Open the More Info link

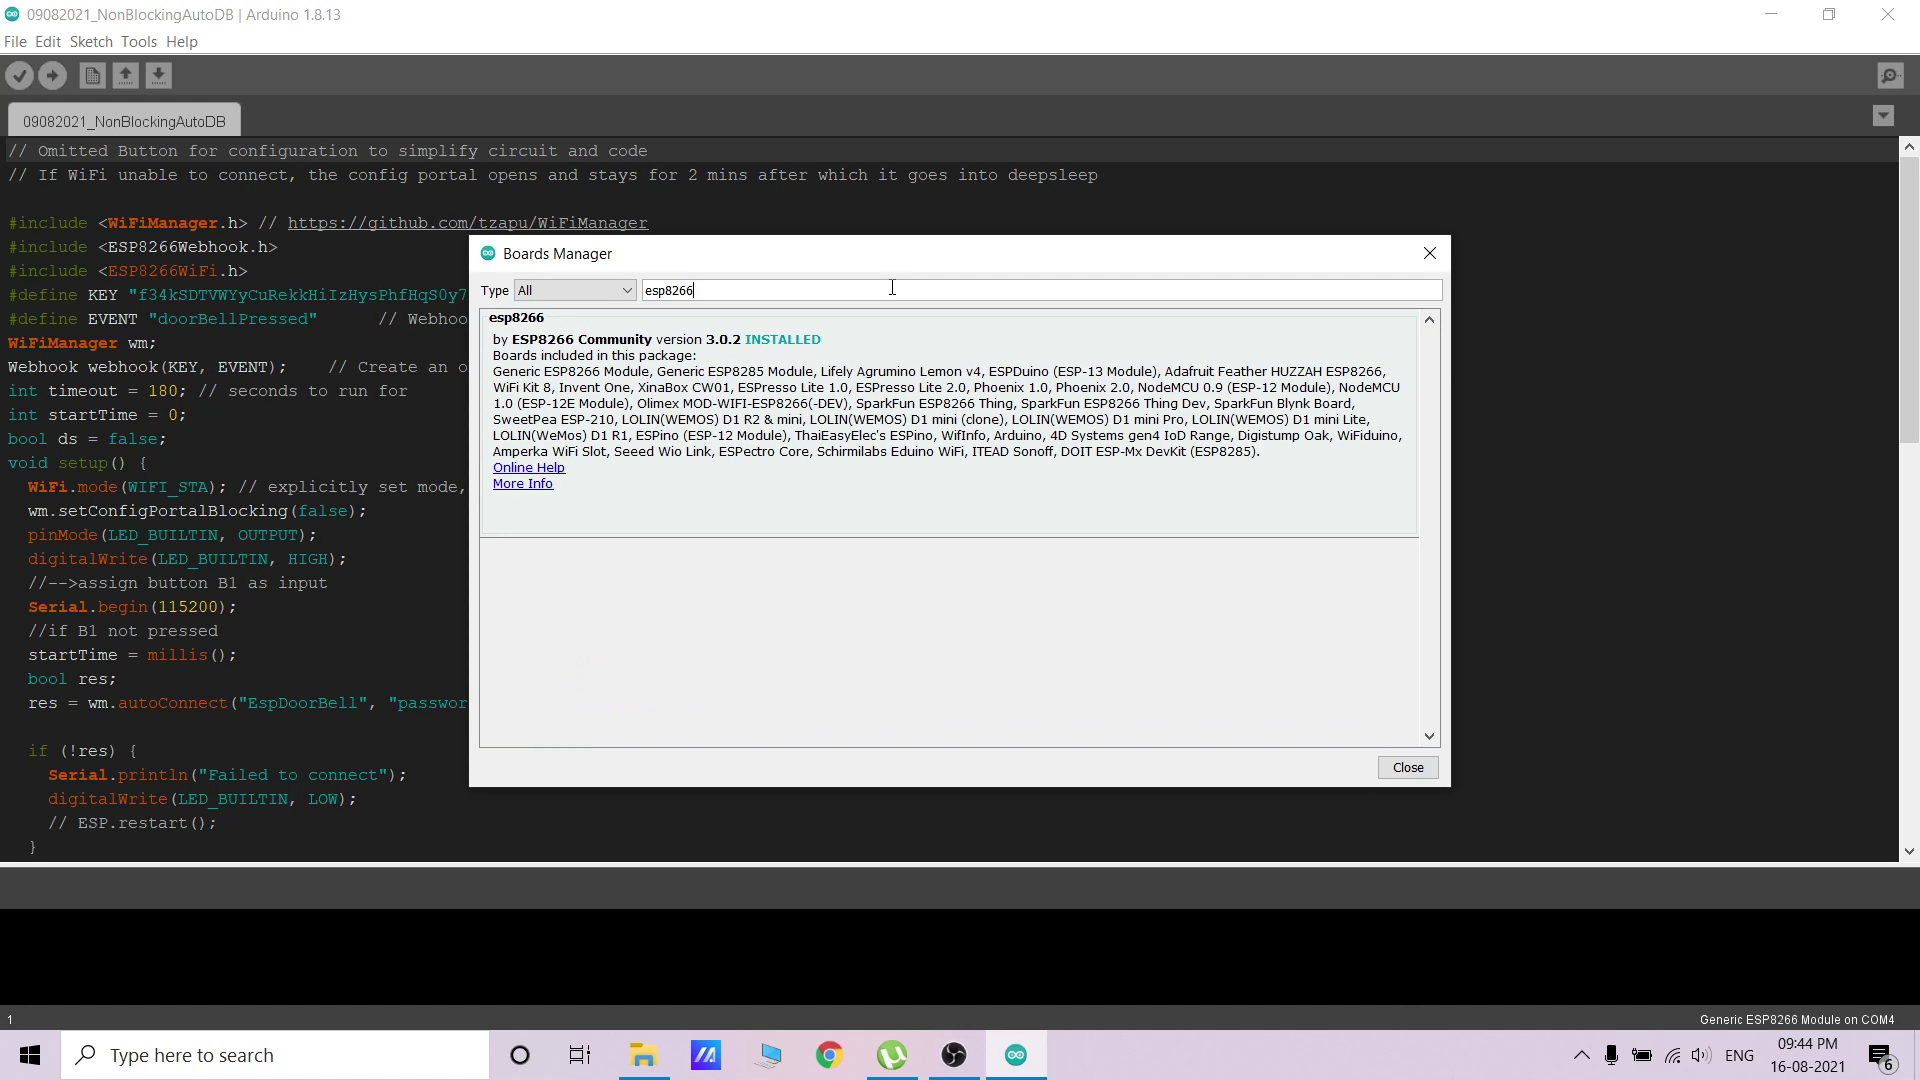[522, 484]
